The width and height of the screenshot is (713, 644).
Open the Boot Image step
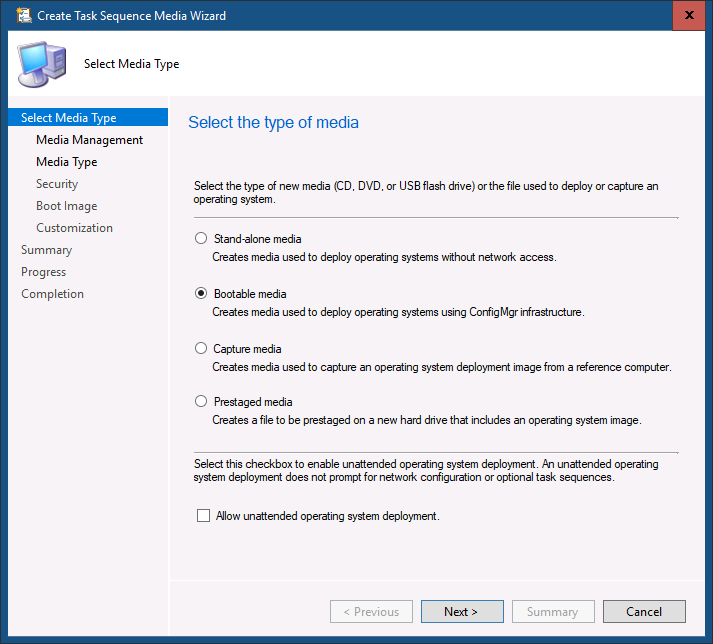point(66,206)
